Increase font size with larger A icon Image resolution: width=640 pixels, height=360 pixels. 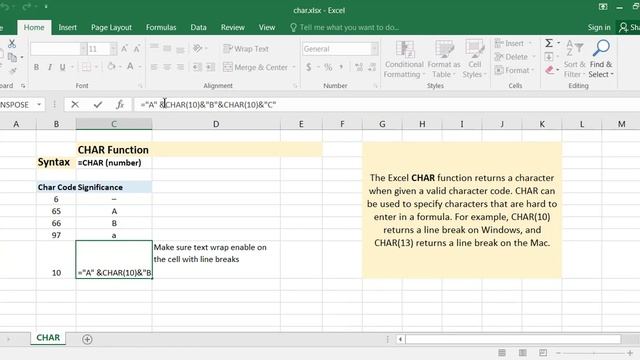click(124, 49)
